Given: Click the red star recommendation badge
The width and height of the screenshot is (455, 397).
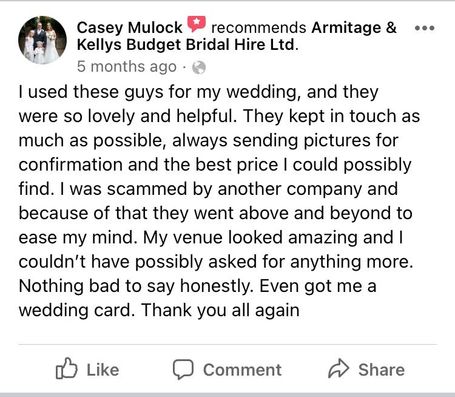Looking at the screenshot, I should tap(197, 24).
